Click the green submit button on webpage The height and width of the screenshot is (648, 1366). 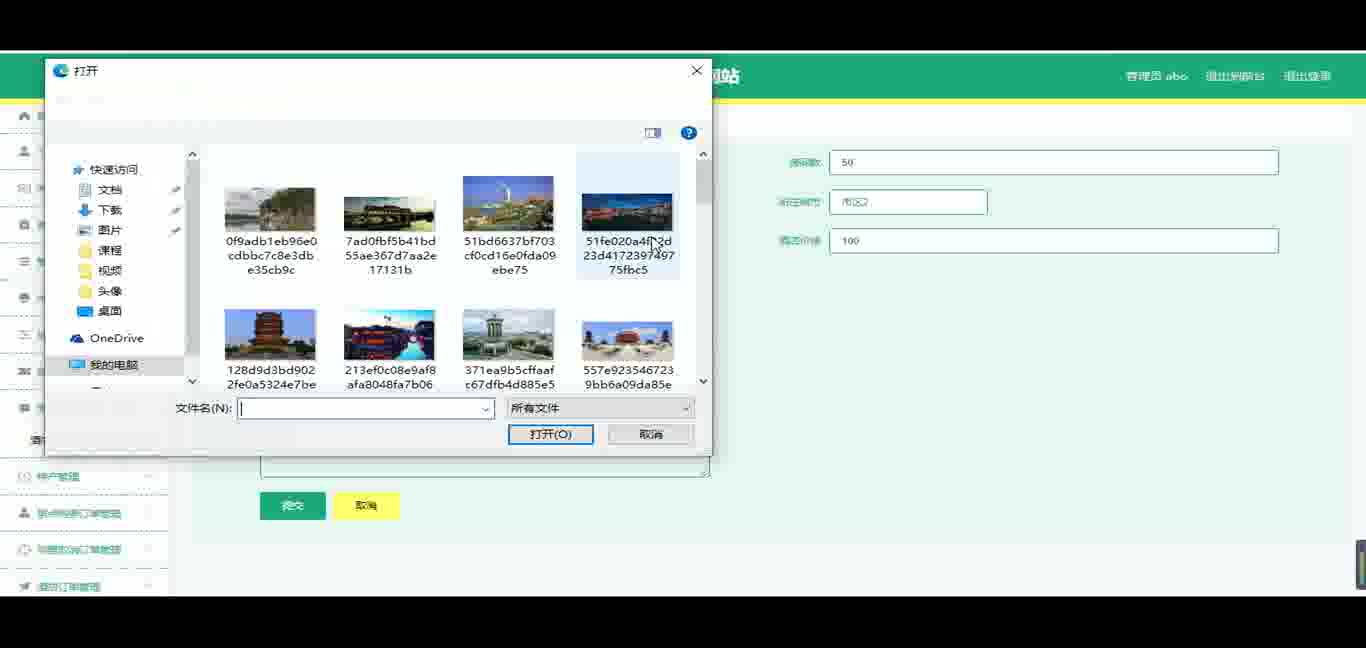(293, 506)
